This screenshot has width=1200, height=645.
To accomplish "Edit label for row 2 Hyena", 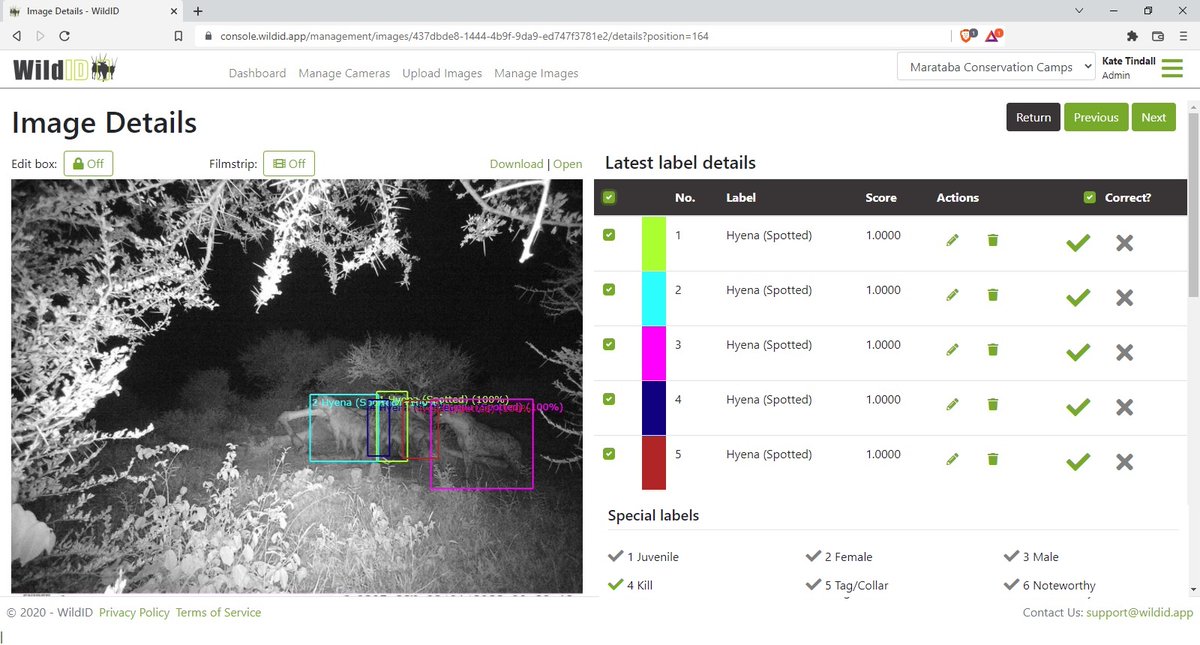I will pos(952,295).
